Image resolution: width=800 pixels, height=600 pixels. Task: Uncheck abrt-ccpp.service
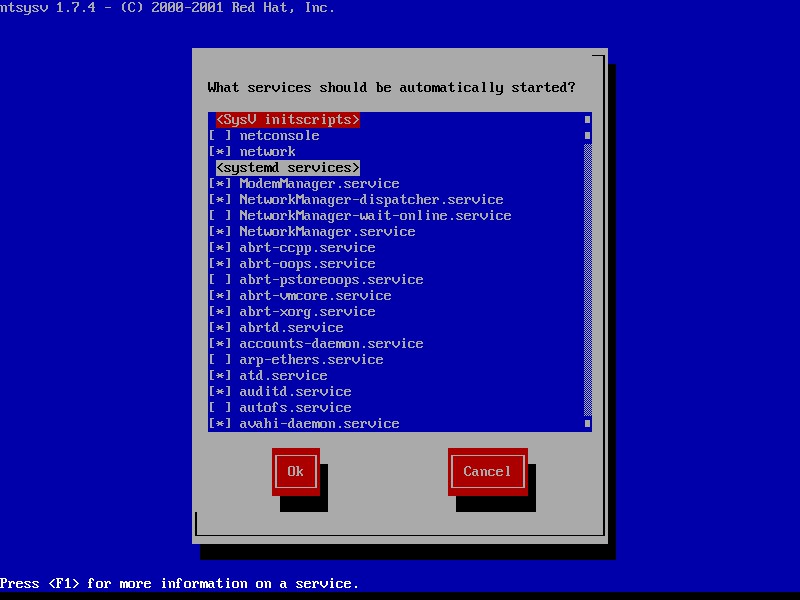point(220,247)
